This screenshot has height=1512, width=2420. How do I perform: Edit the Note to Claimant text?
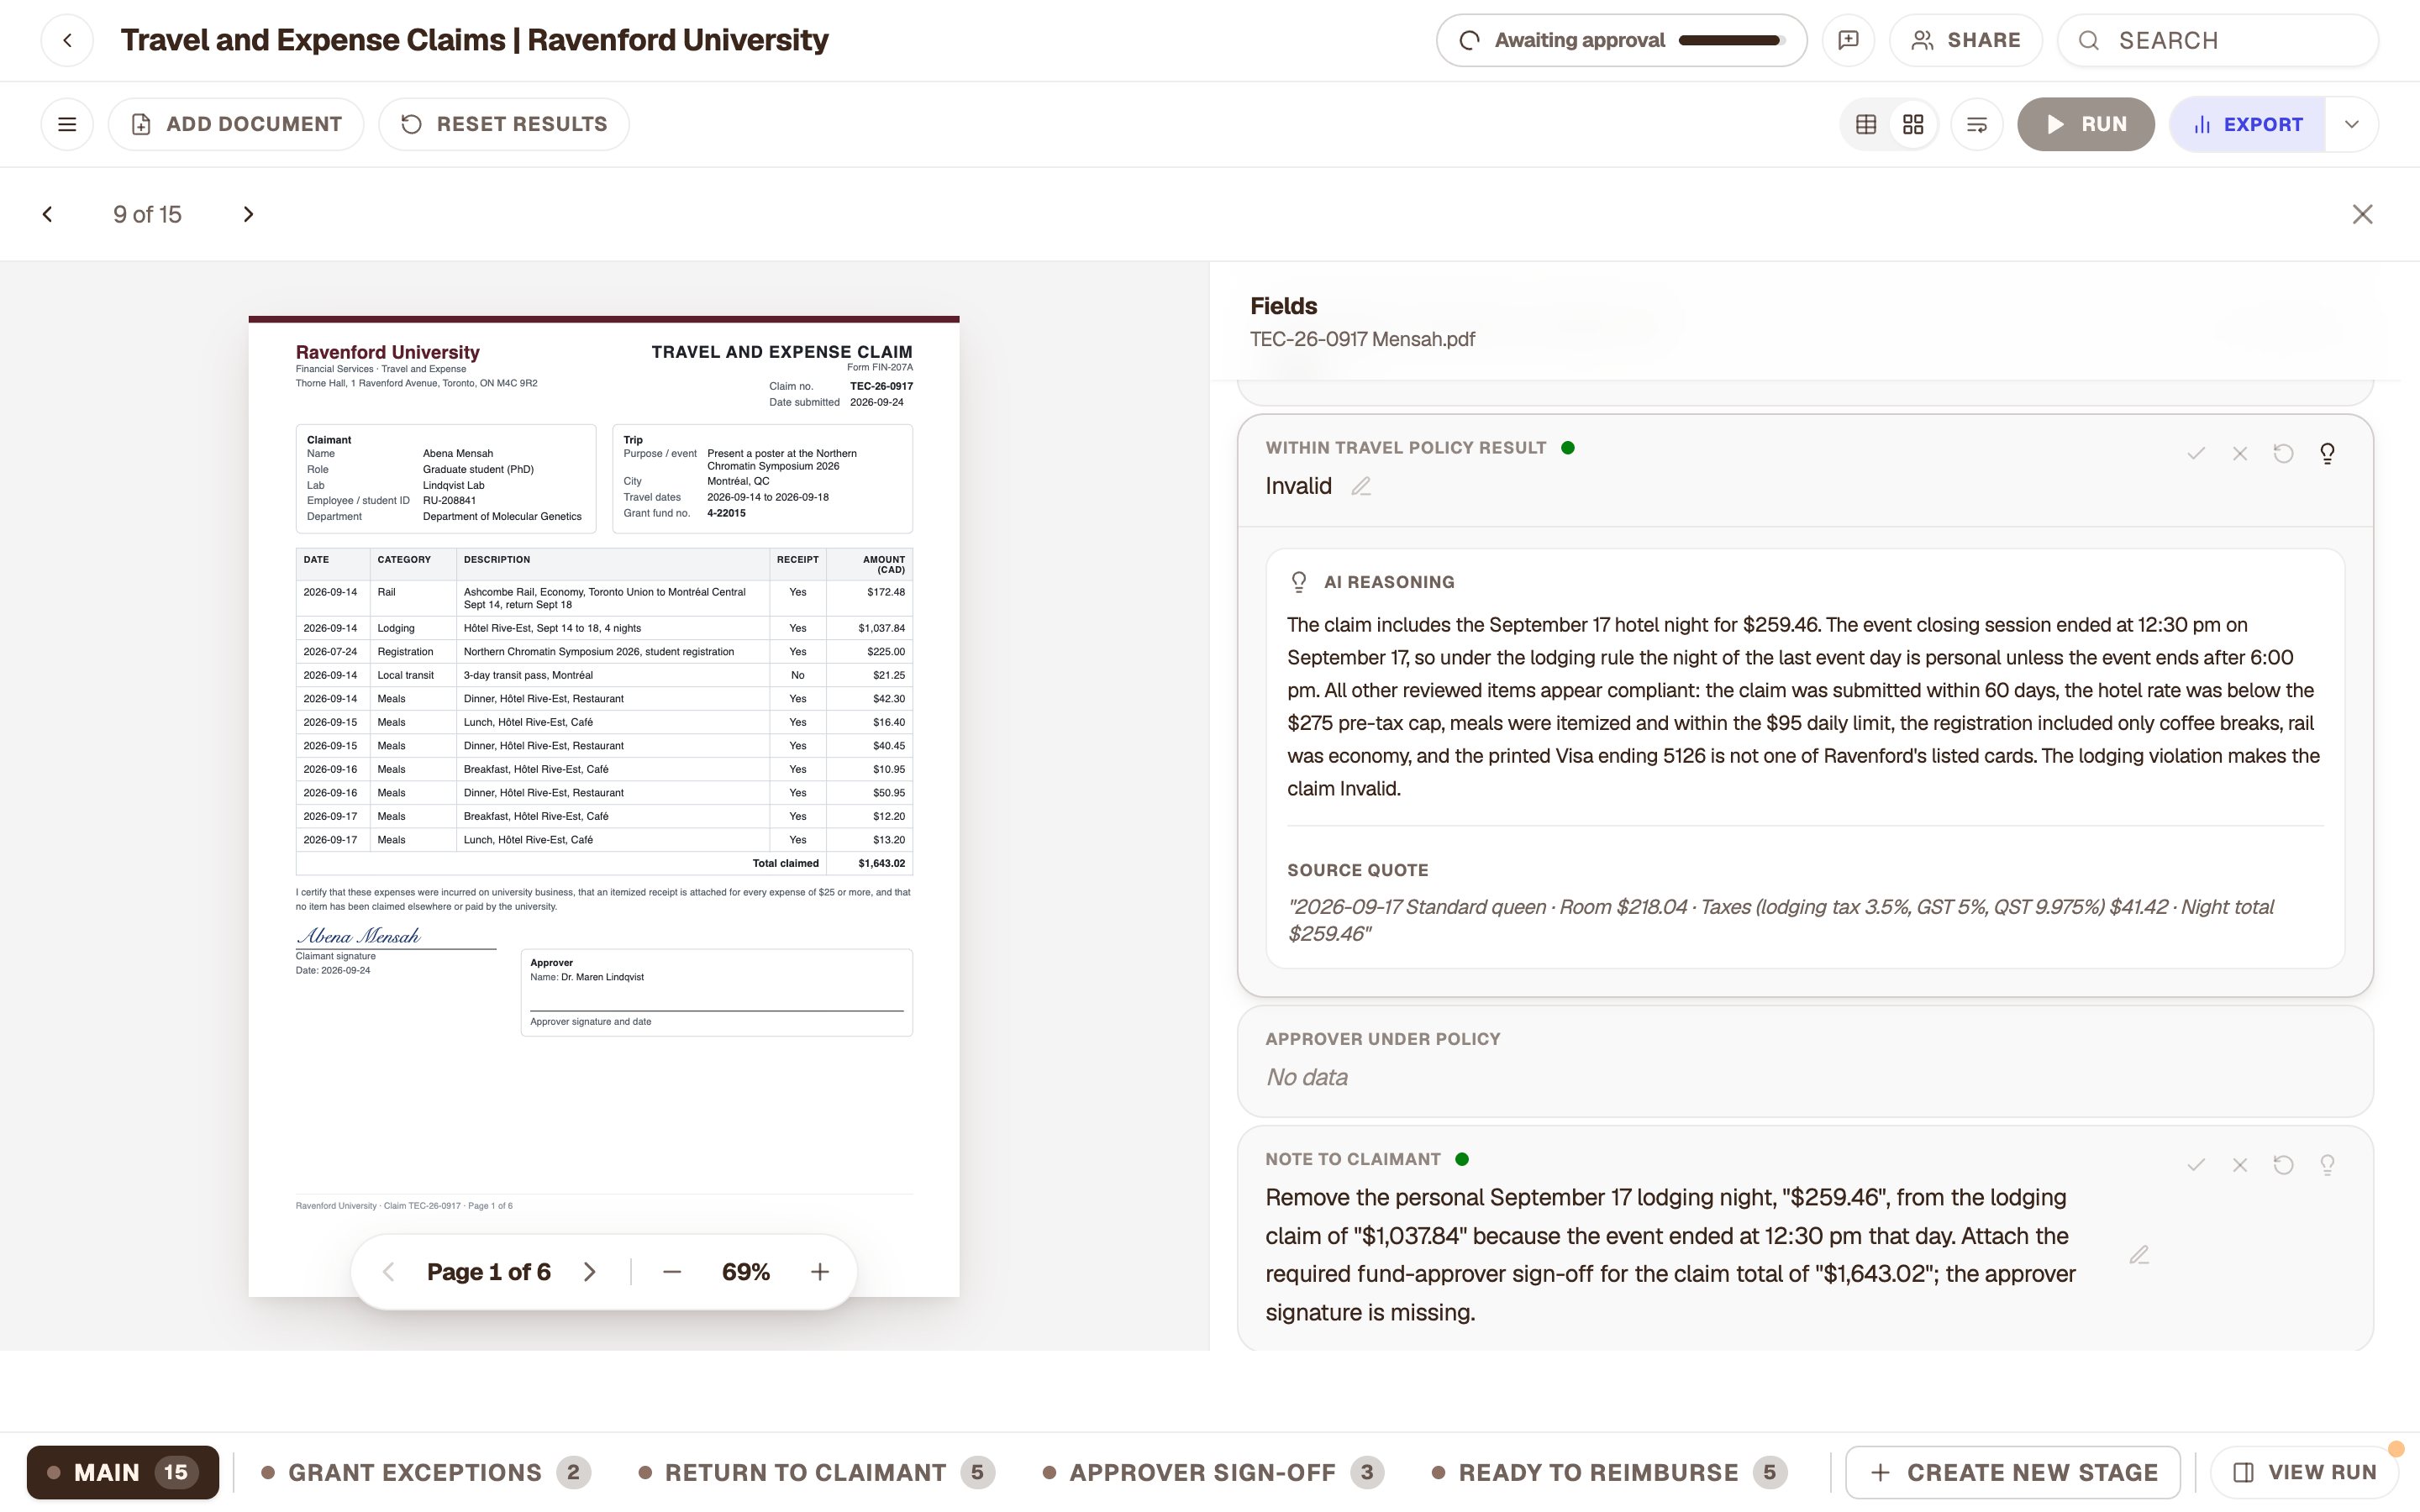pyautogui.click(x=2139, y=1255)
